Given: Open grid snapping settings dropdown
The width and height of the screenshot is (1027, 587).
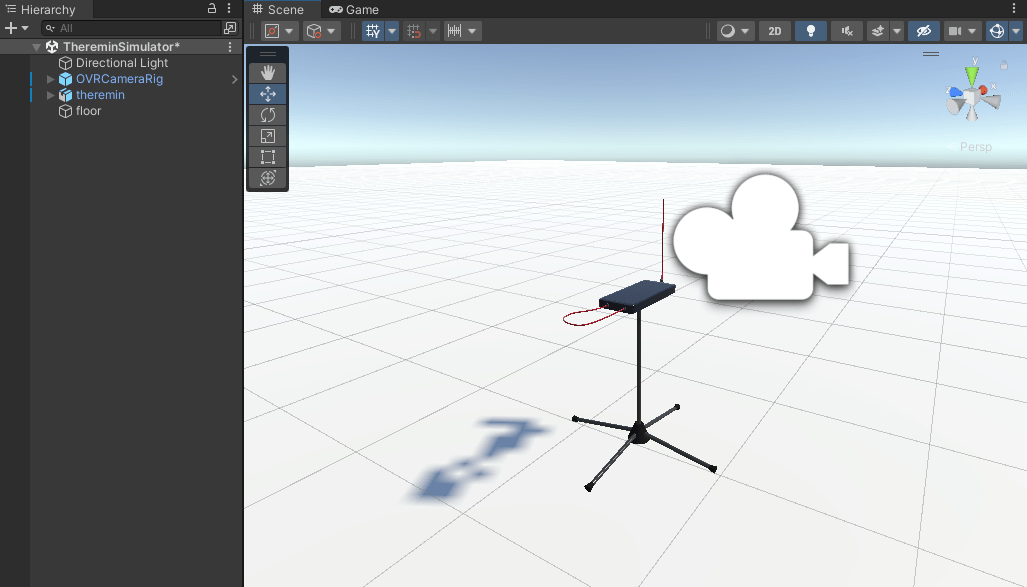Looking at the screenshot, I should 432,31.
